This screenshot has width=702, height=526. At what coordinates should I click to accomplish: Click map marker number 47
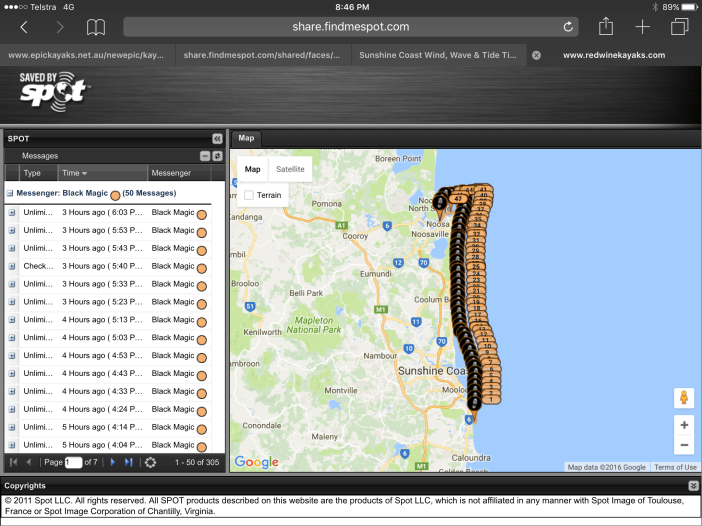457,199
